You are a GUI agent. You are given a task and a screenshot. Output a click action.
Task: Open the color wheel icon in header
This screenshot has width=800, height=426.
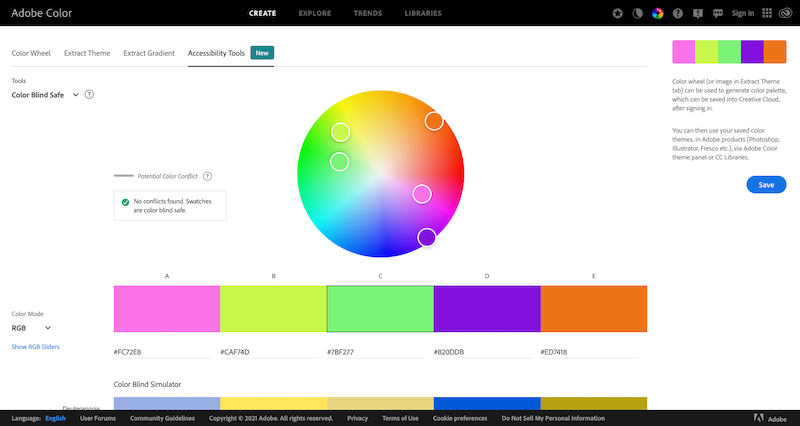(x=658, y=14)
